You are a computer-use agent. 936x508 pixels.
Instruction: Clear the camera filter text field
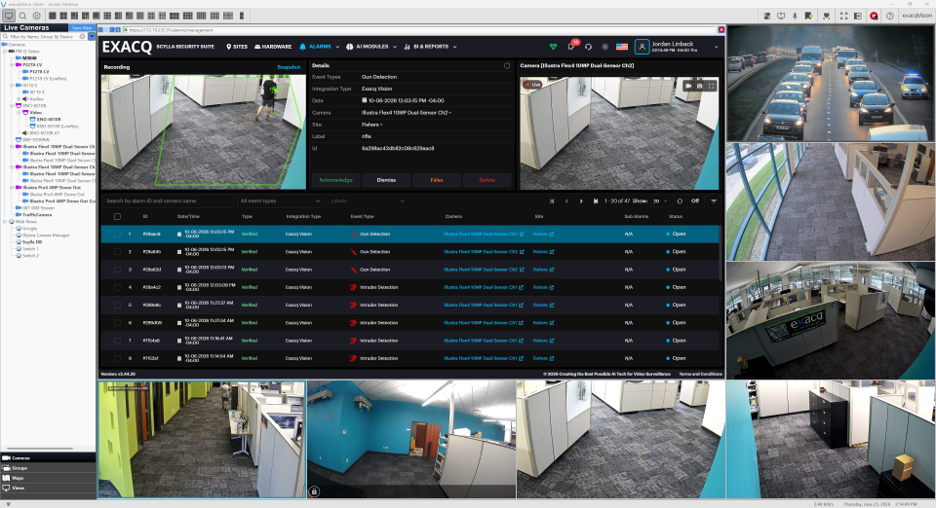(x=82, y=36)
